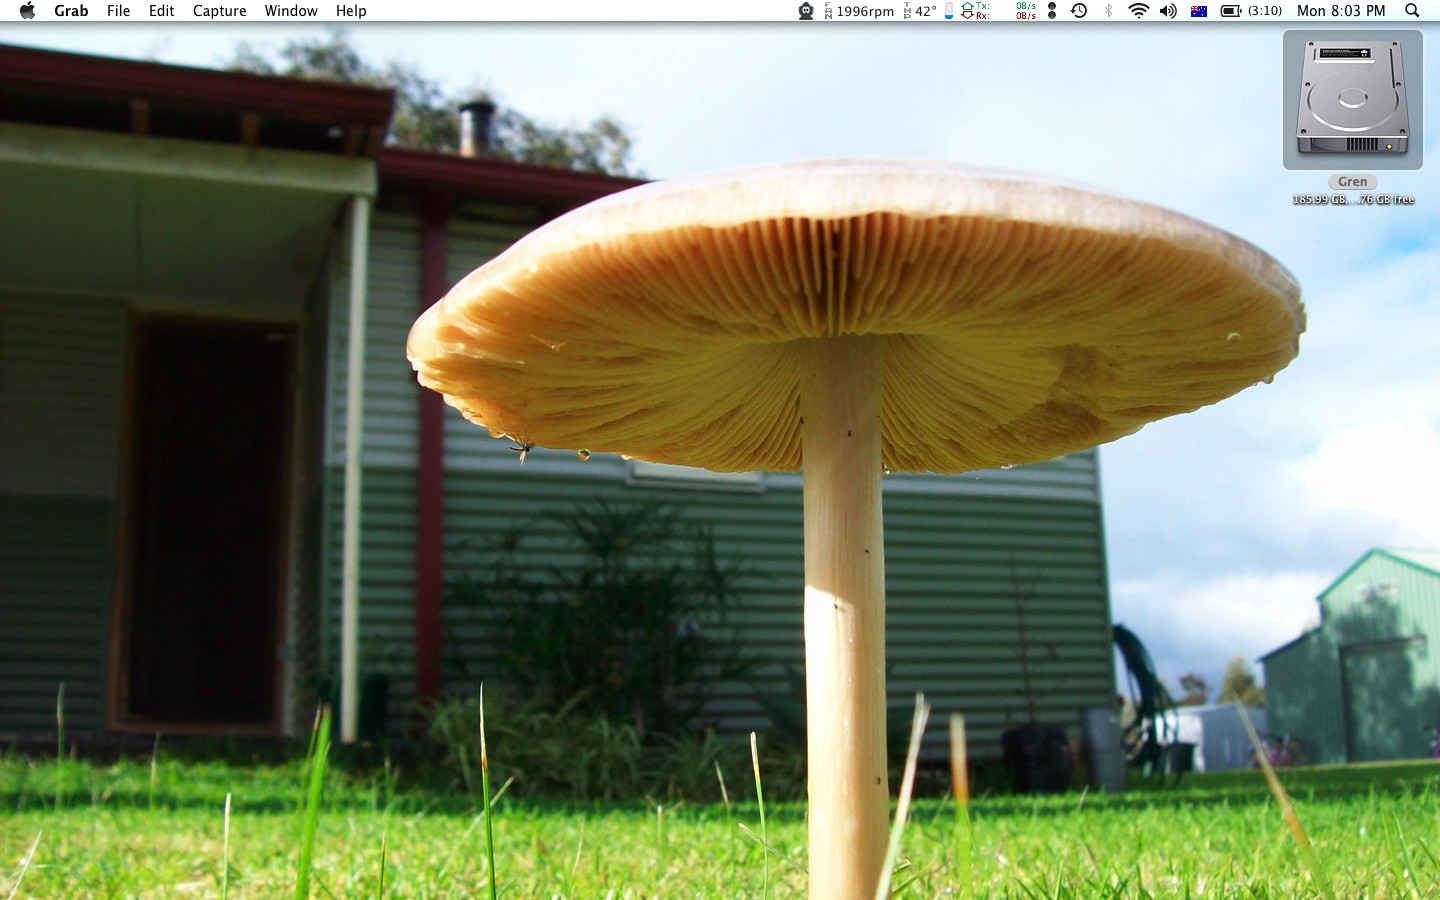This screenshot has height=900, width=1440.
Task: Open the Grab application menu
Action: (71, 11)
